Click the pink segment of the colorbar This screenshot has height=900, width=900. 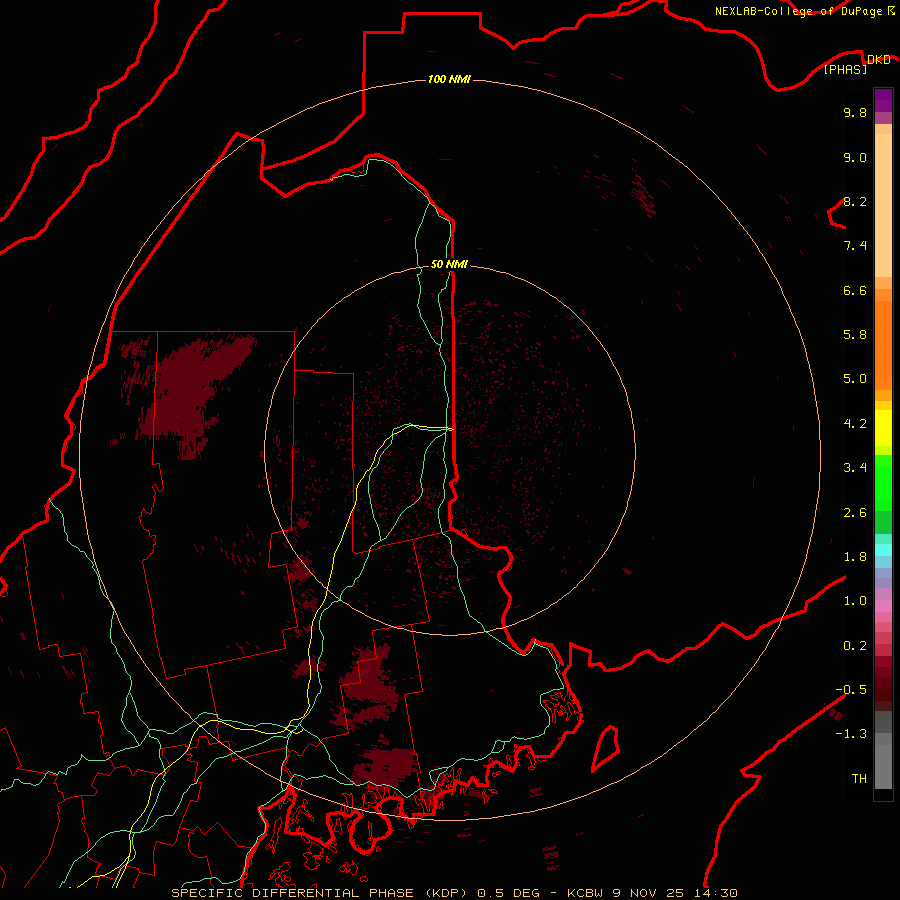pyautogui.click(x=883, y=606)
